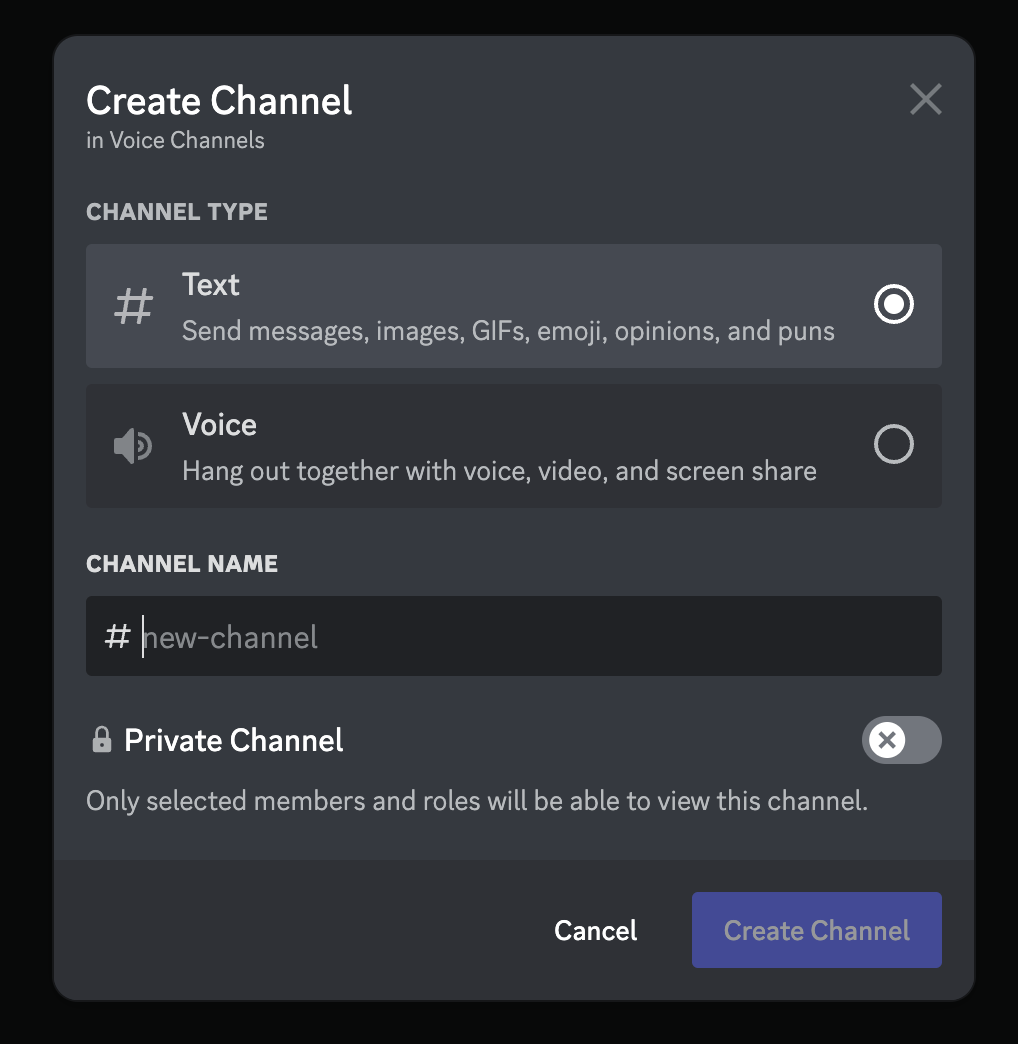Select the Voice channel radio button
Screen dimensions: 1018x1044
click(x=893, y=444)
